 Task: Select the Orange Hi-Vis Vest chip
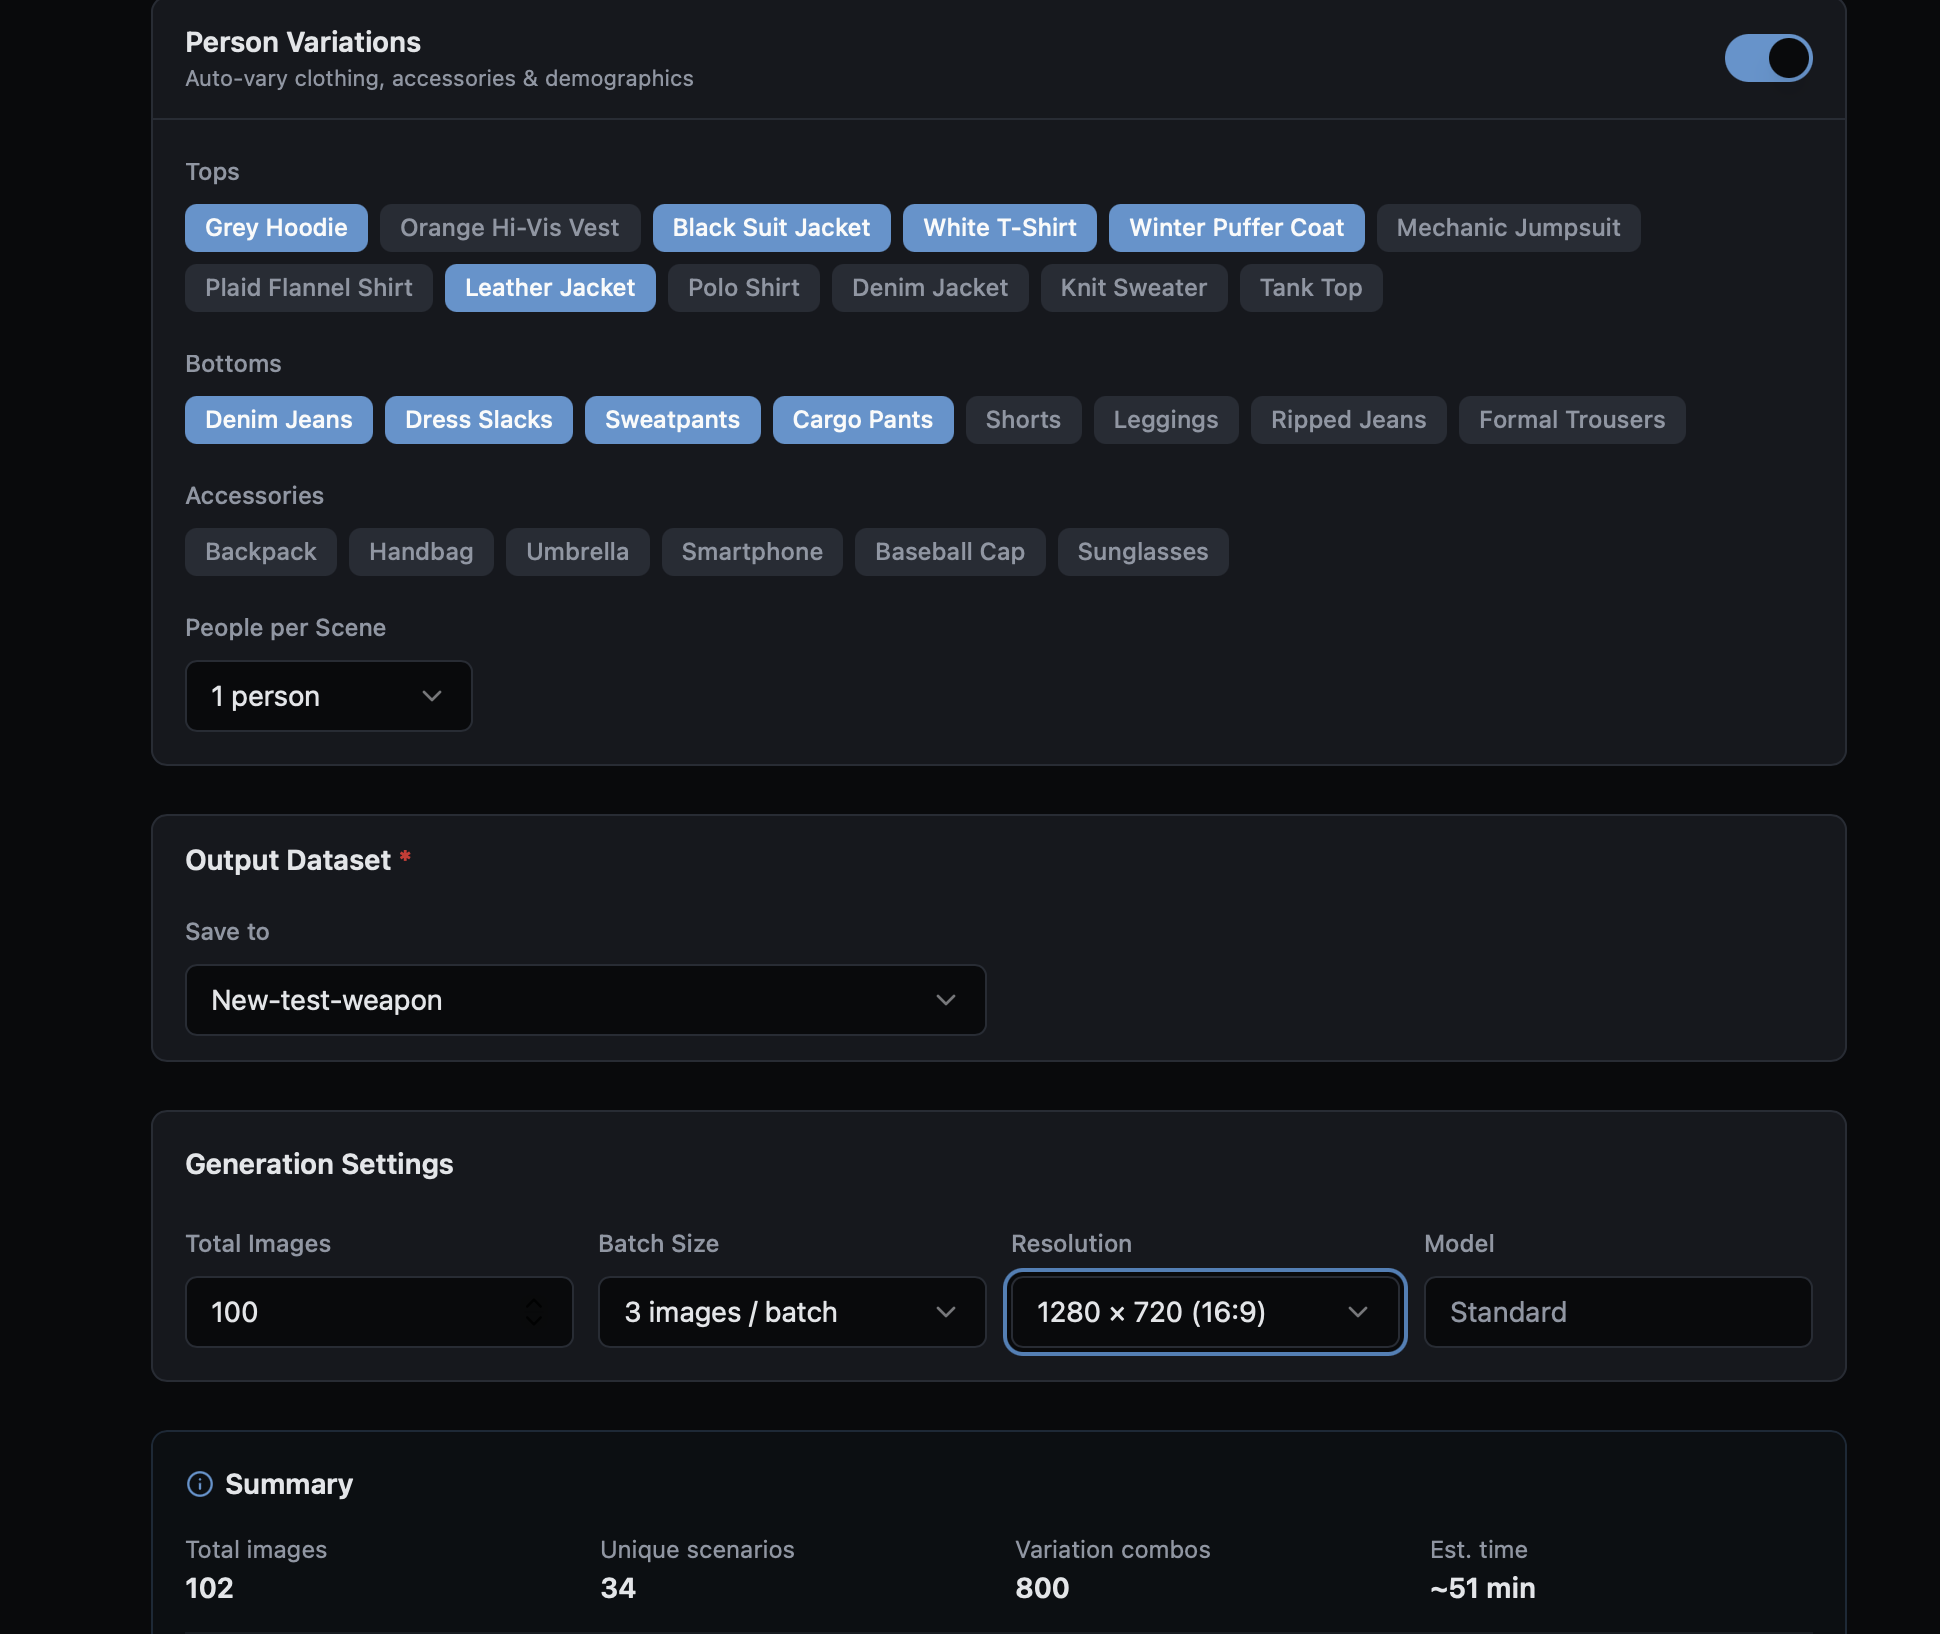coord(510,228)
